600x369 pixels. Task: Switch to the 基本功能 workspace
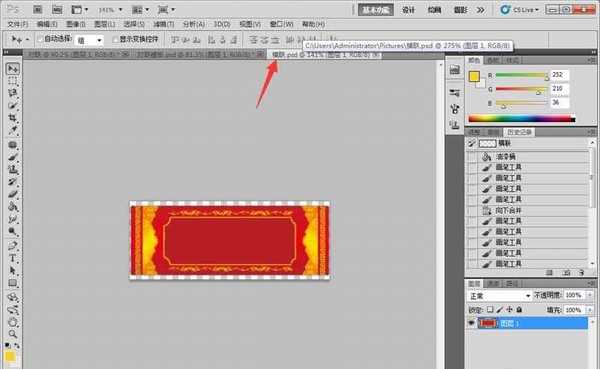click(376, 10)
